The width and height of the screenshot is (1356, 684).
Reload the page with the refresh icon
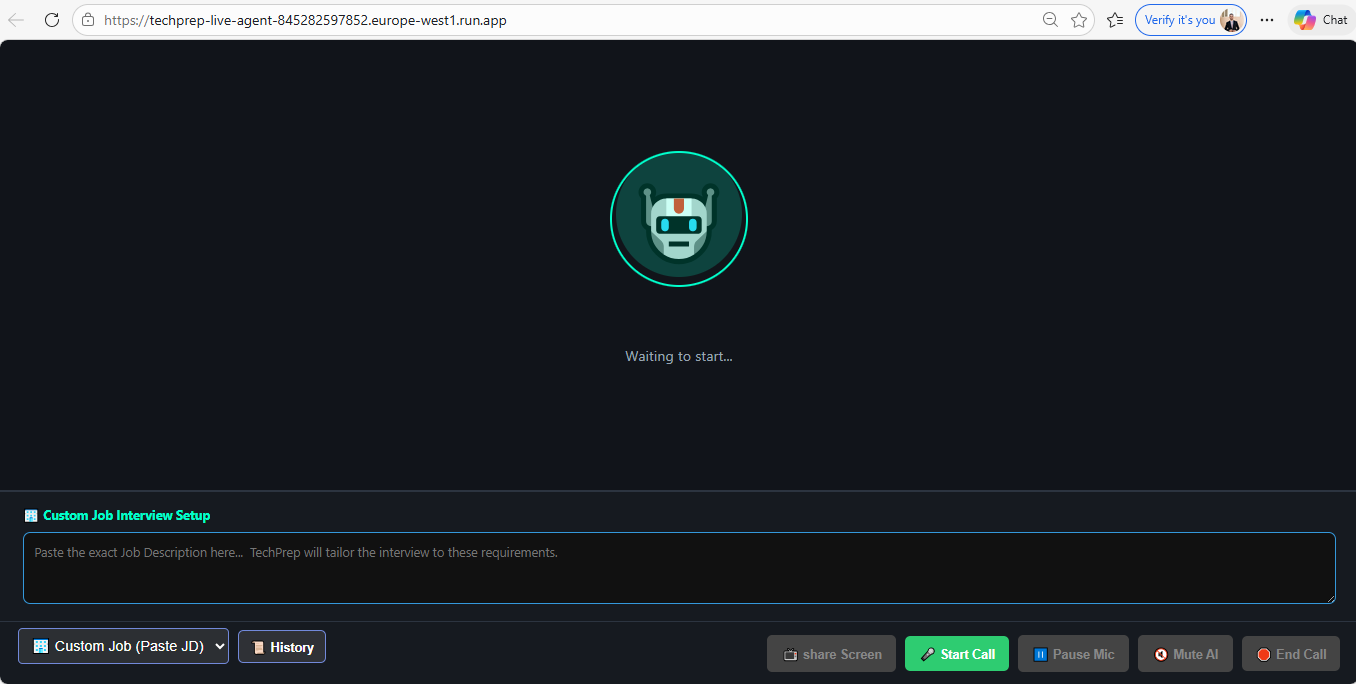[x=52, y=20]
